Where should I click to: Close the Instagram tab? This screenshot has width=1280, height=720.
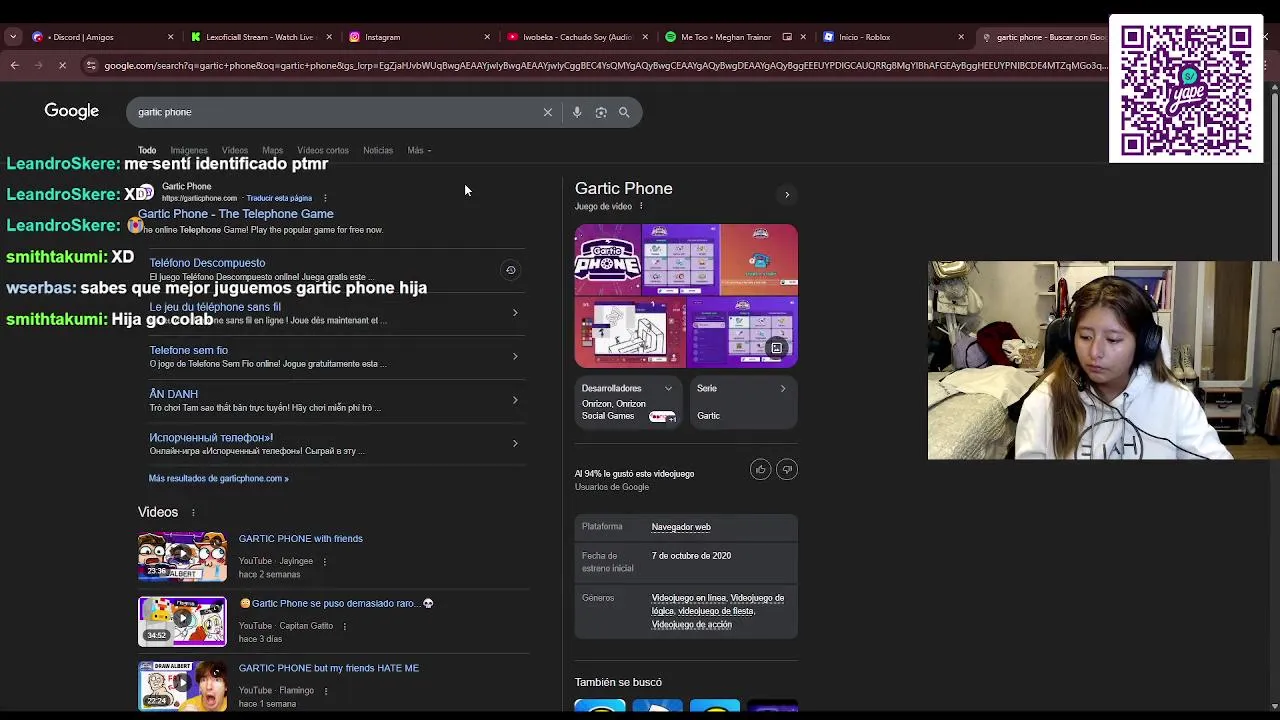[x=487, y=37]
